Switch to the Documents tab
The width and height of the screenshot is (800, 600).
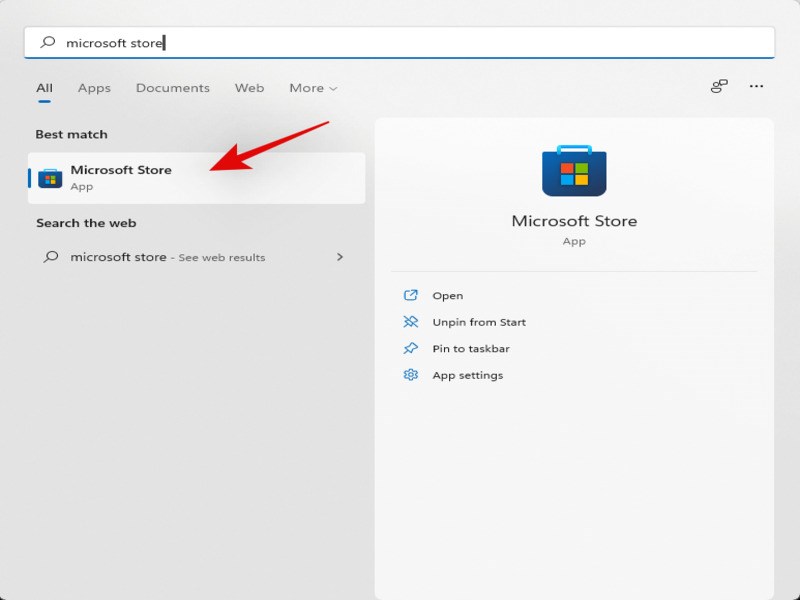(x=172, y=88)
